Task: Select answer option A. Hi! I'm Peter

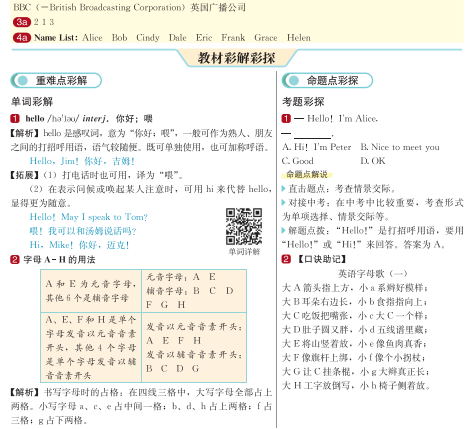Action: [x=316, y=147]
